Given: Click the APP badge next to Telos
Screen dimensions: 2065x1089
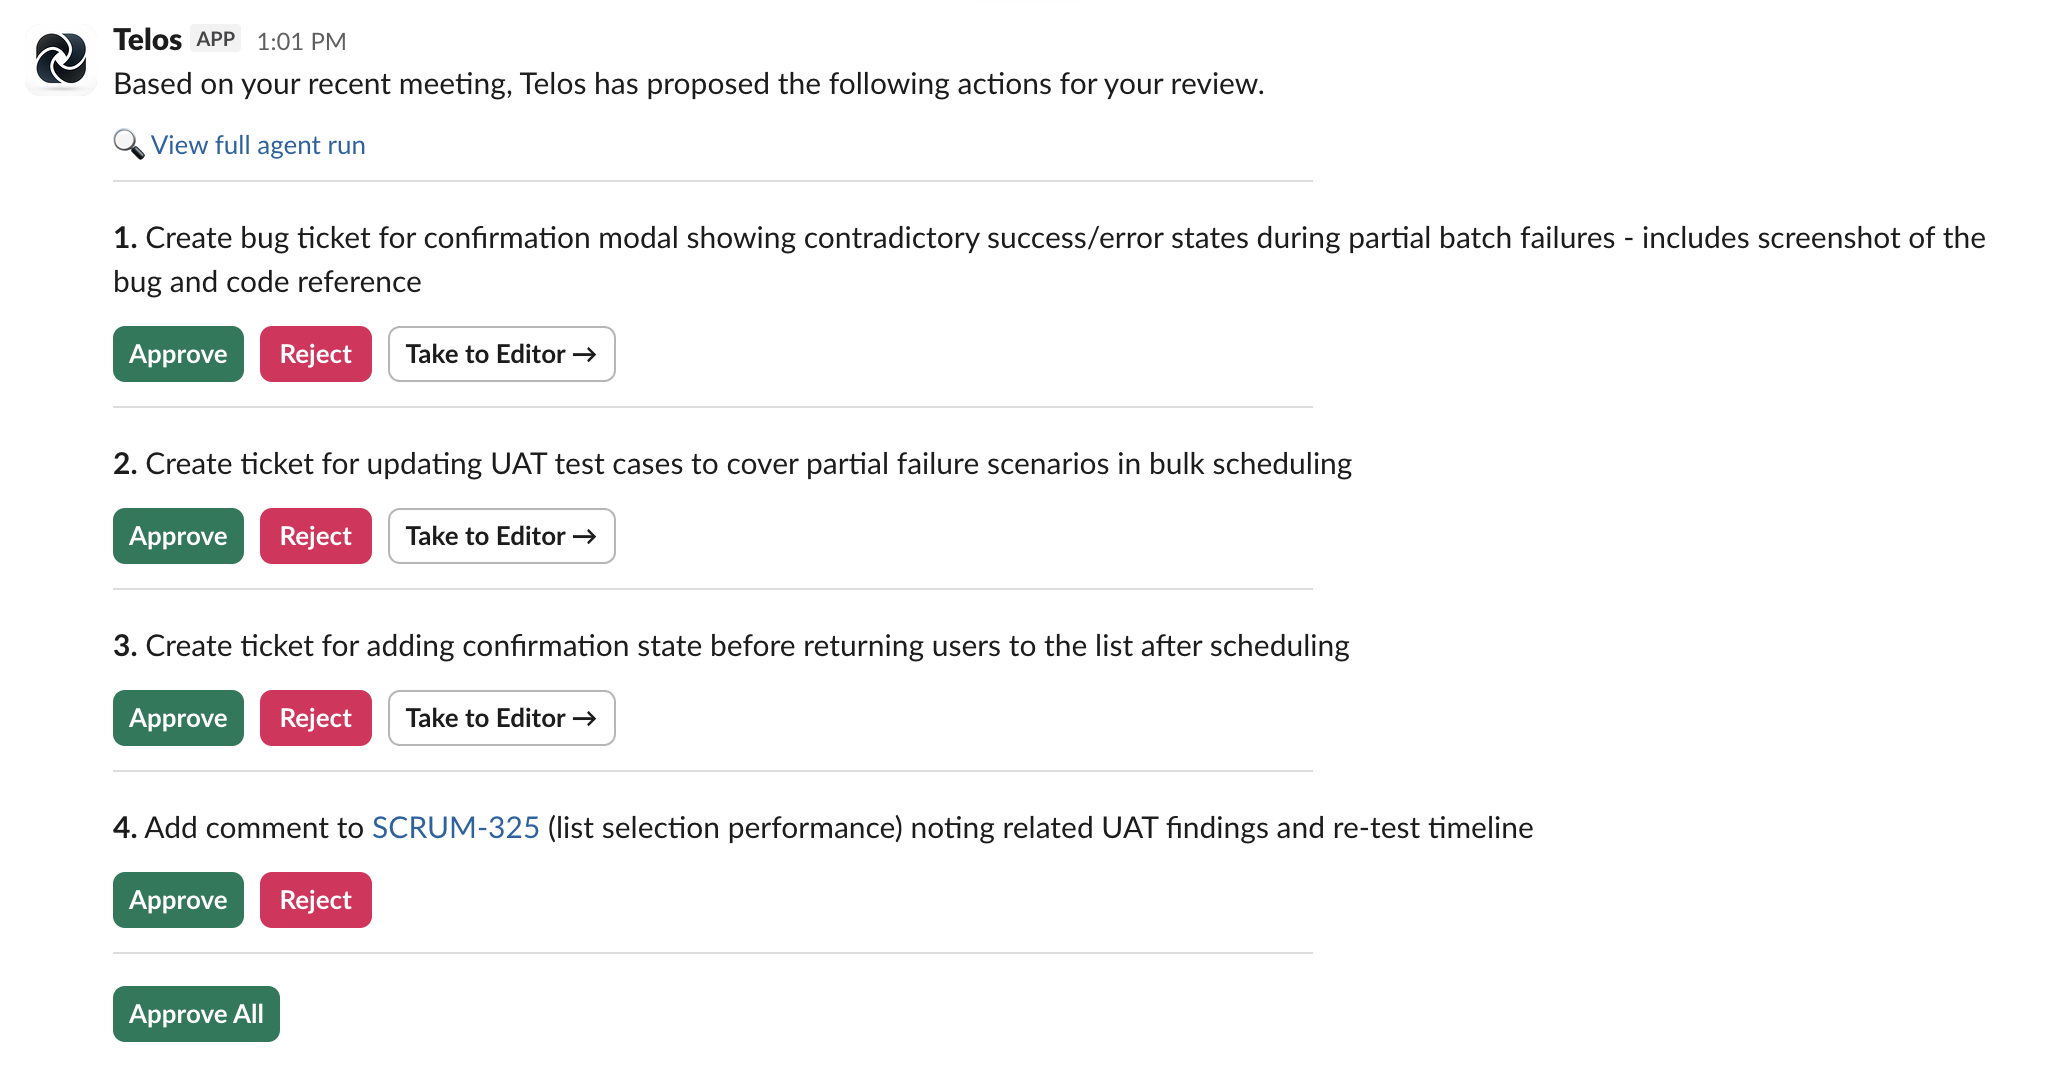Looking at the screenshot, I should (216, 38).
